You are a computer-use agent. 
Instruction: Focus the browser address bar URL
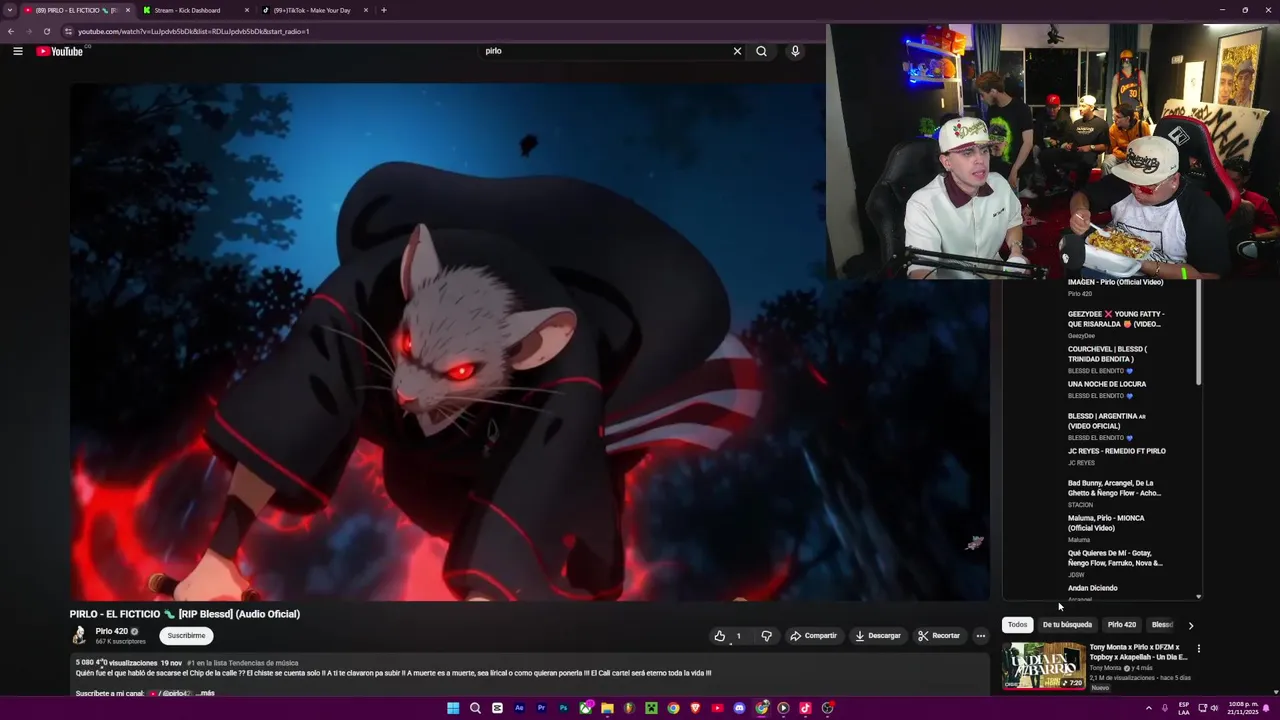[x=193, y=31]
